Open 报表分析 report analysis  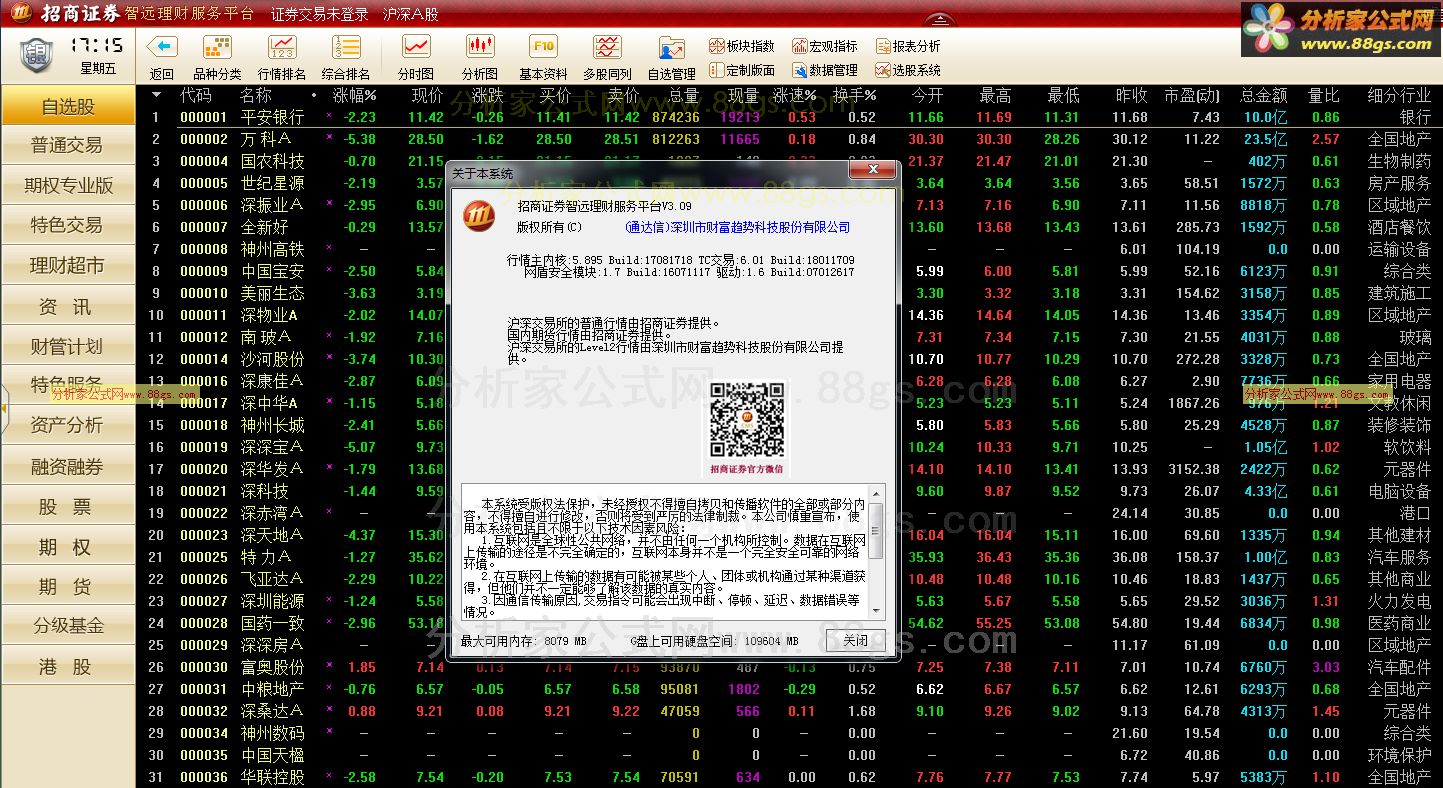click(908, 46)
